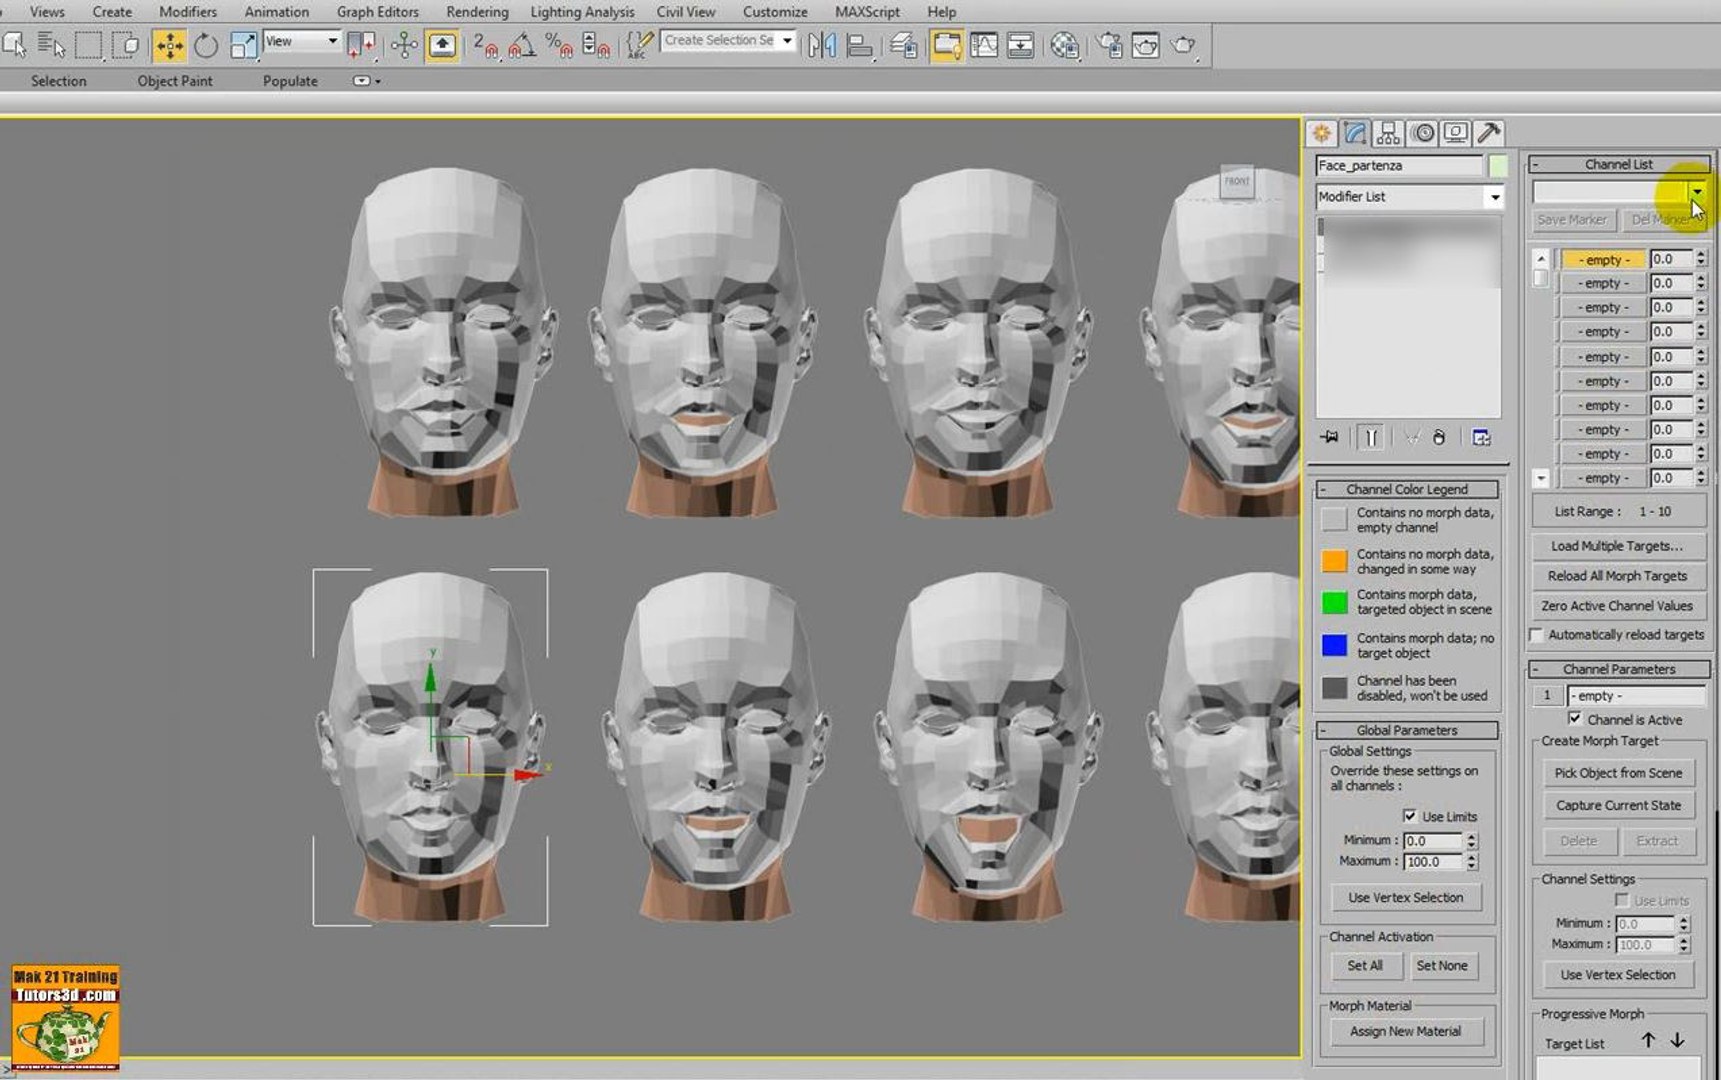Image resolution: width=1721 pixels, height=1080 pixels.
Task: Toggle Channel Settings Use Limits checkbox
Action: (x=1621, y=900)
